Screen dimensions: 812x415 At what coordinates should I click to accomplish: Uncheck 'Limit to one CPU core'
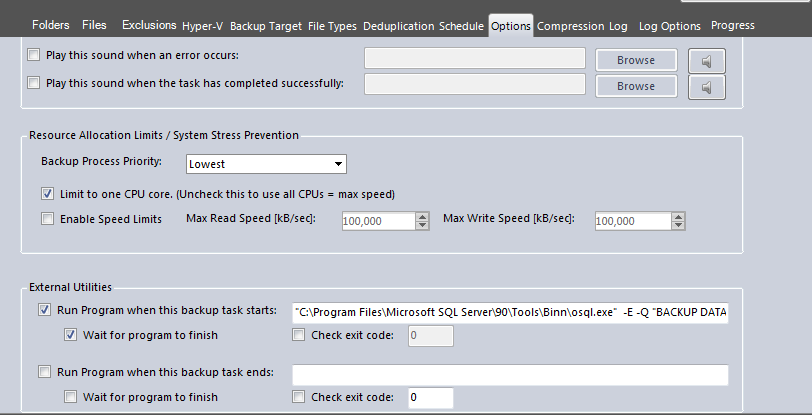click(47, 194)
